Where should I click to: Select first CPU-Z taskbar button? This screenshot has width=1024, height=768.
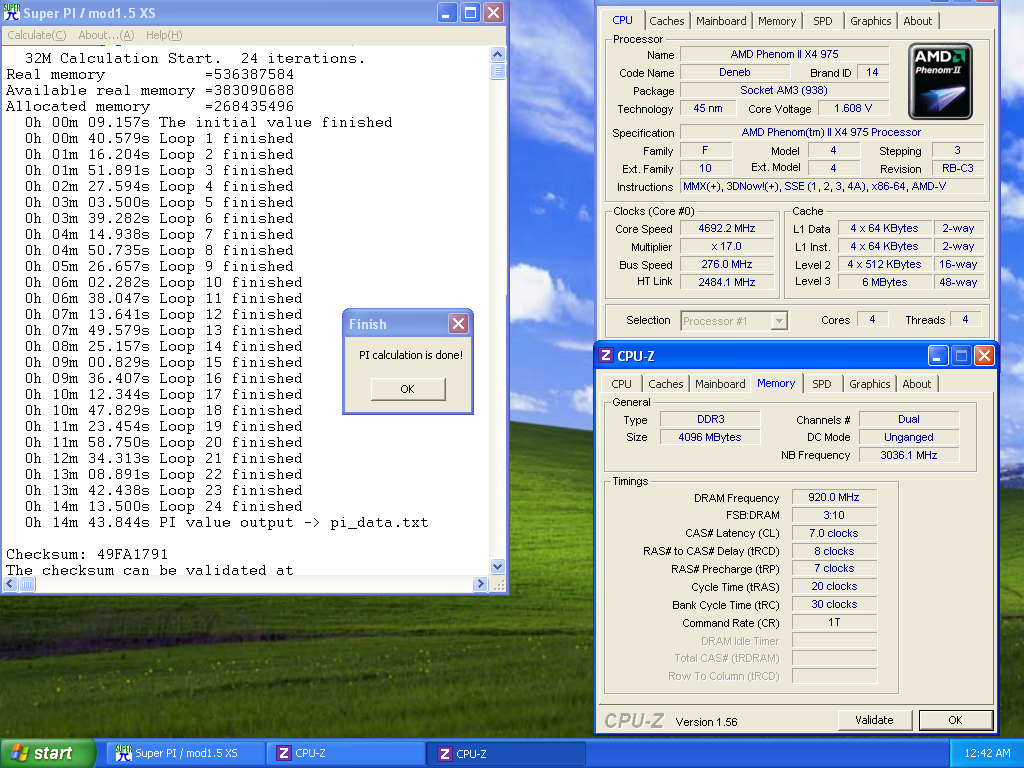pos(346,753)
